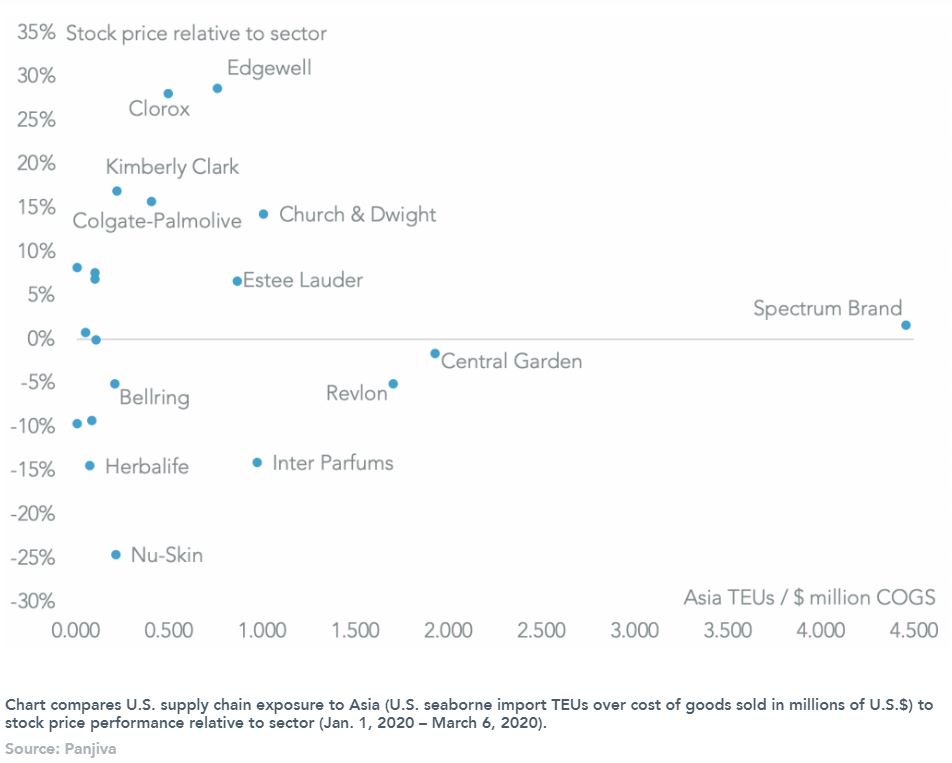The width and height of the screenshot is (952, 763).
Task: Click the Colgate-Palmolive label text
Action: tap(157, 221)
